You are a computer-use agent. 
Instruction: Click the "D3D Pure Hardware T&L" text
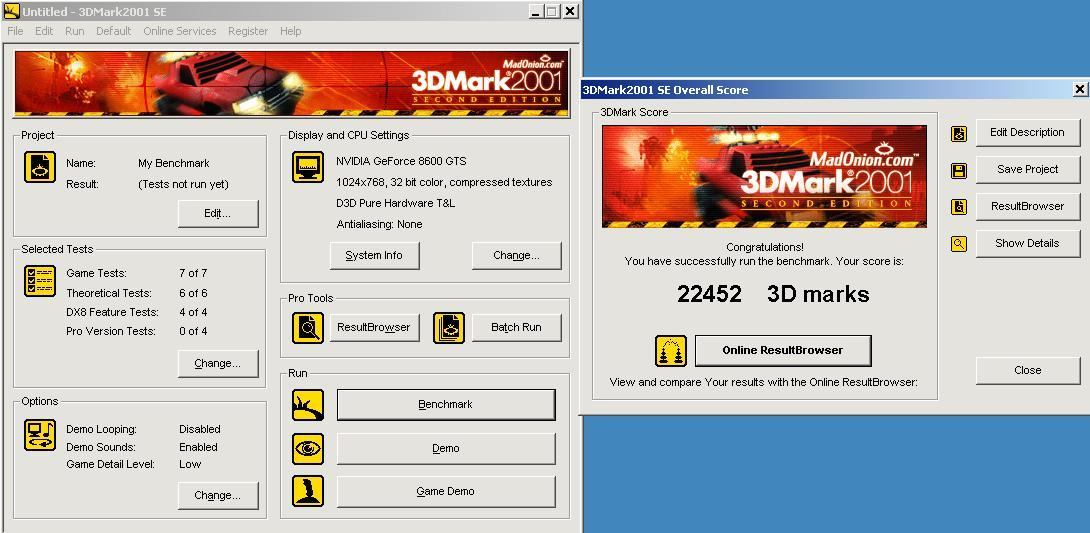click(396, 204)
